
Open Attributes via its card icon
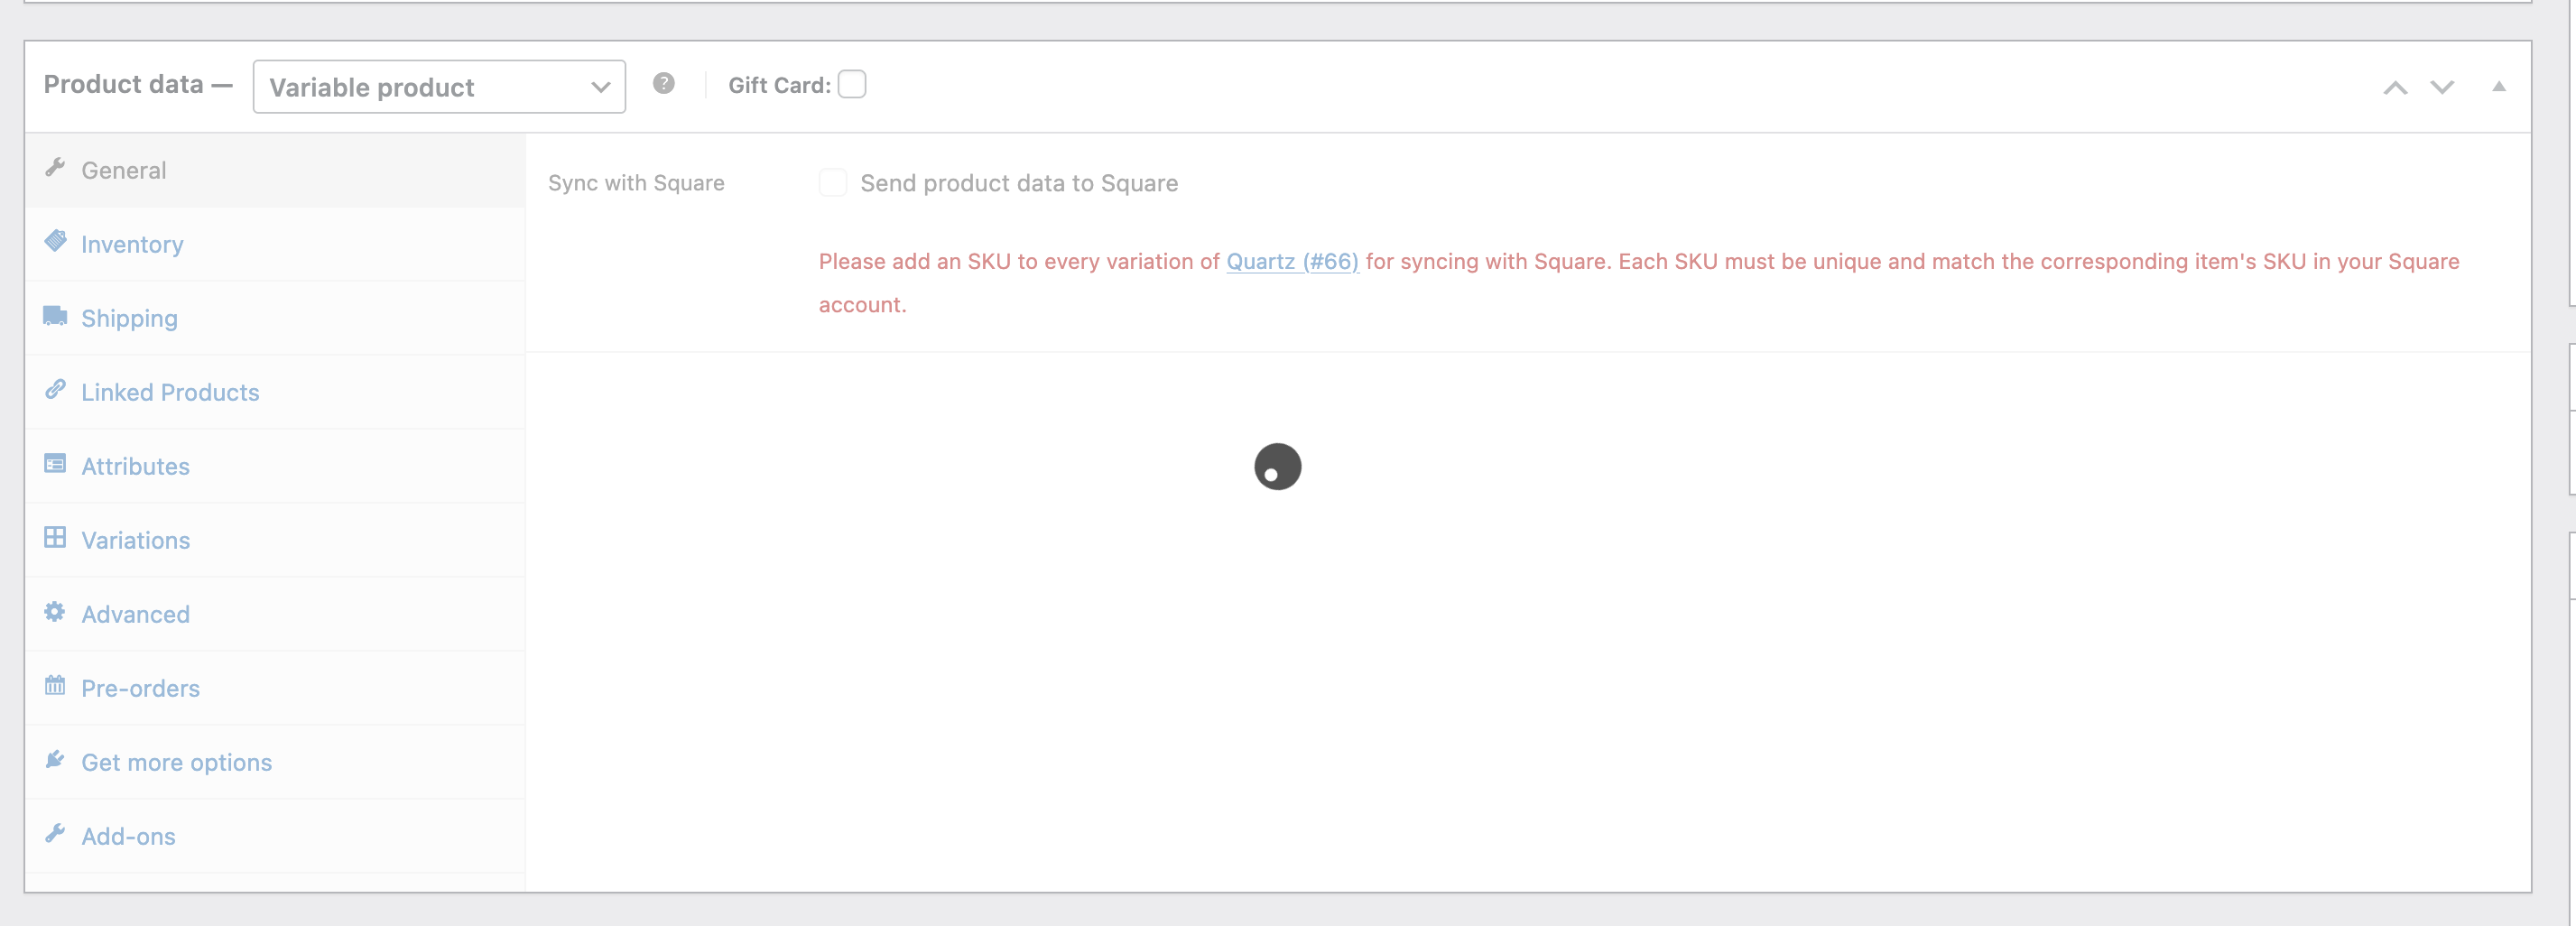coord(56,463)
